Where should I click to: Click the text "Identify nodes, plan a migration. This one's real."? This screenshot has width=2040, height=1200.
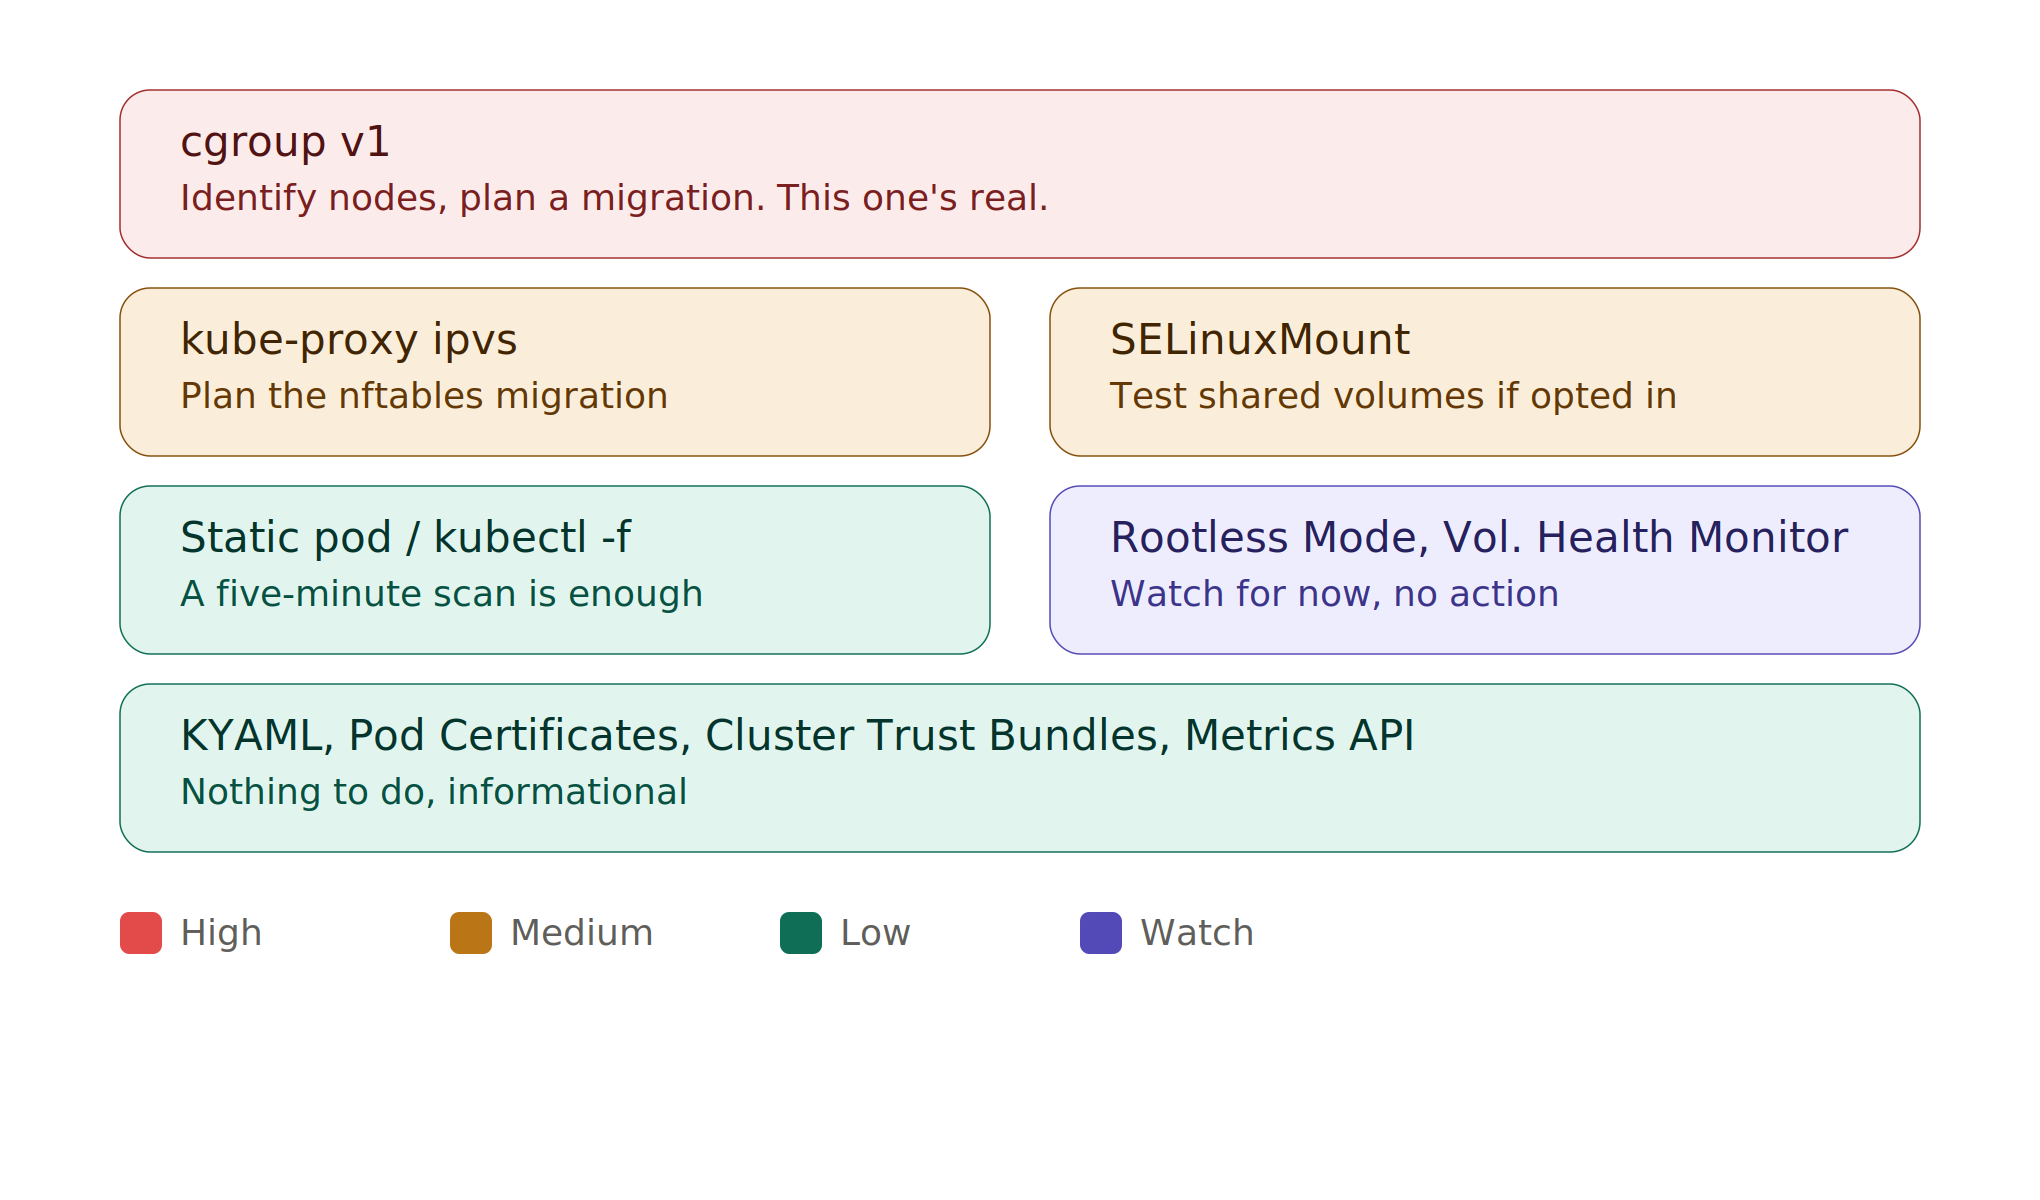pyautogui.click(x=614, y=198)
